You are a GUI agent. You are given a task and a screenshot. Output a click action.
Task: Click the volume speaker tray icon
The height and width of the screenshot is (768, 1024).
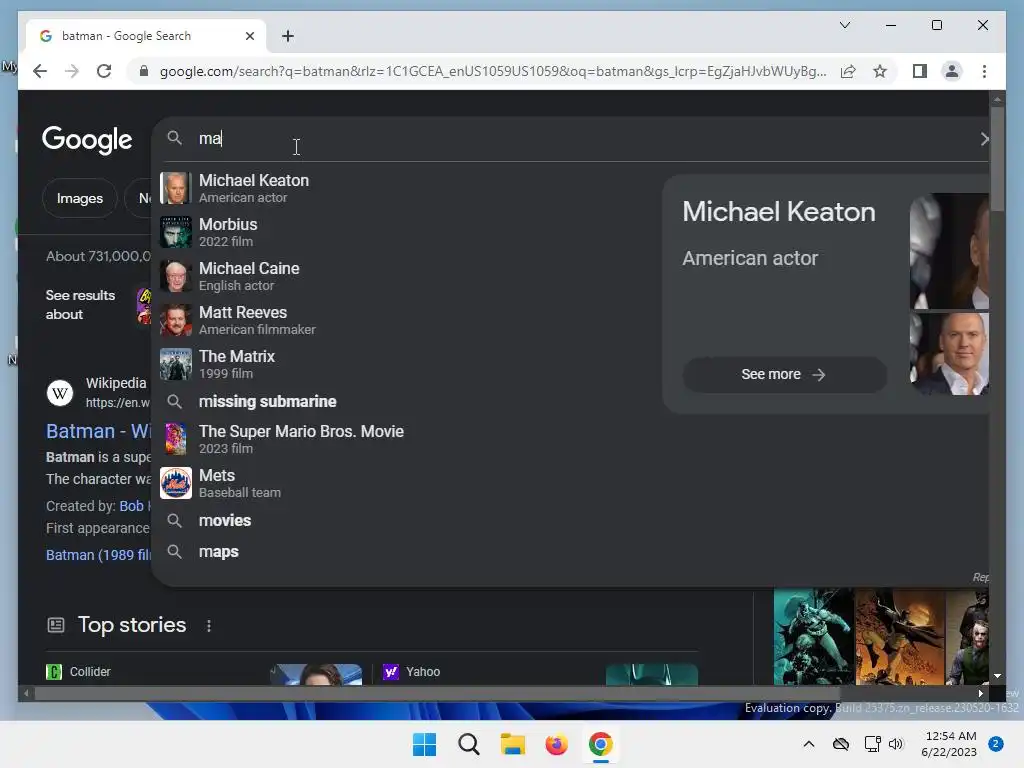(896, 744)
